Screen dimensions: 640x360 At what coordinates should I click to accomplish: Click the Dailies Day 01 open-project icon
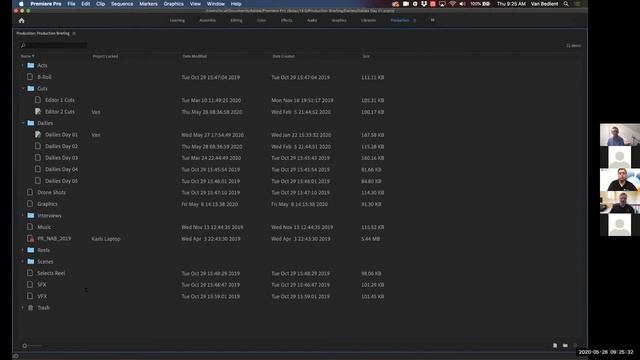[38, 134]
